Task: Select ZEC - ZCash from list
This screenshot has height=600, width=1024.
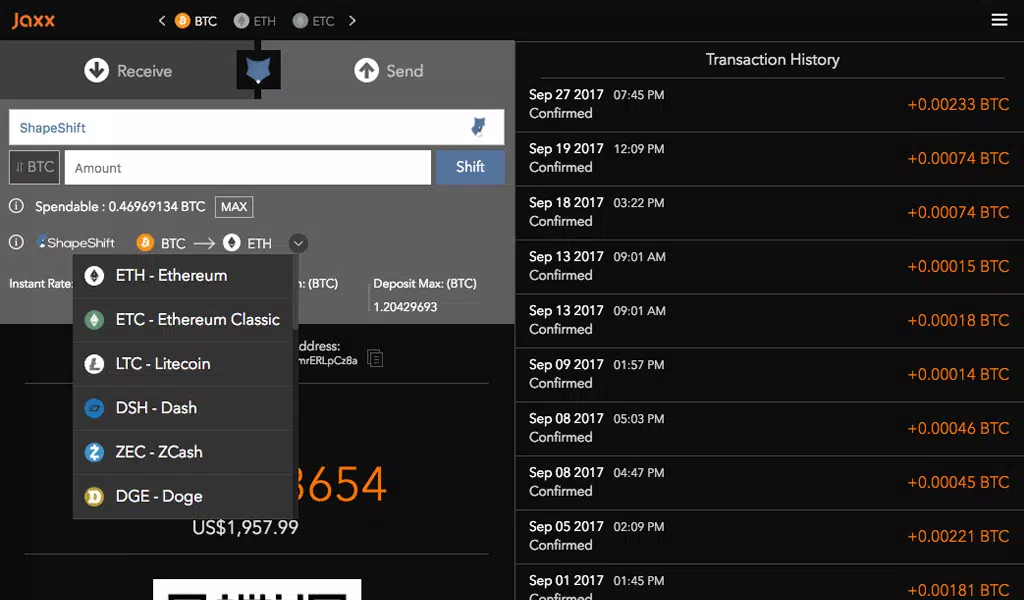Action: click(183, 452)
